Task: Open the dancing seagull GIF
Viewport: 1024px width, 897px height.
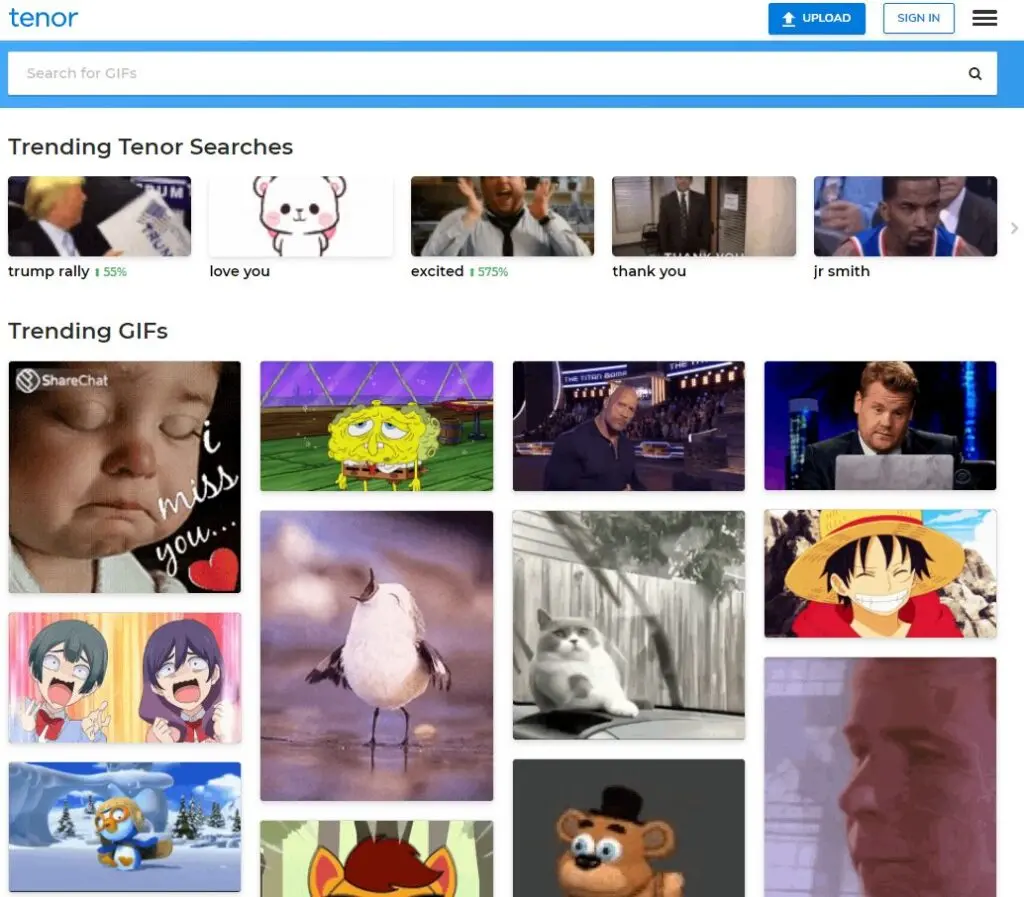Action: tap(376, 655)
